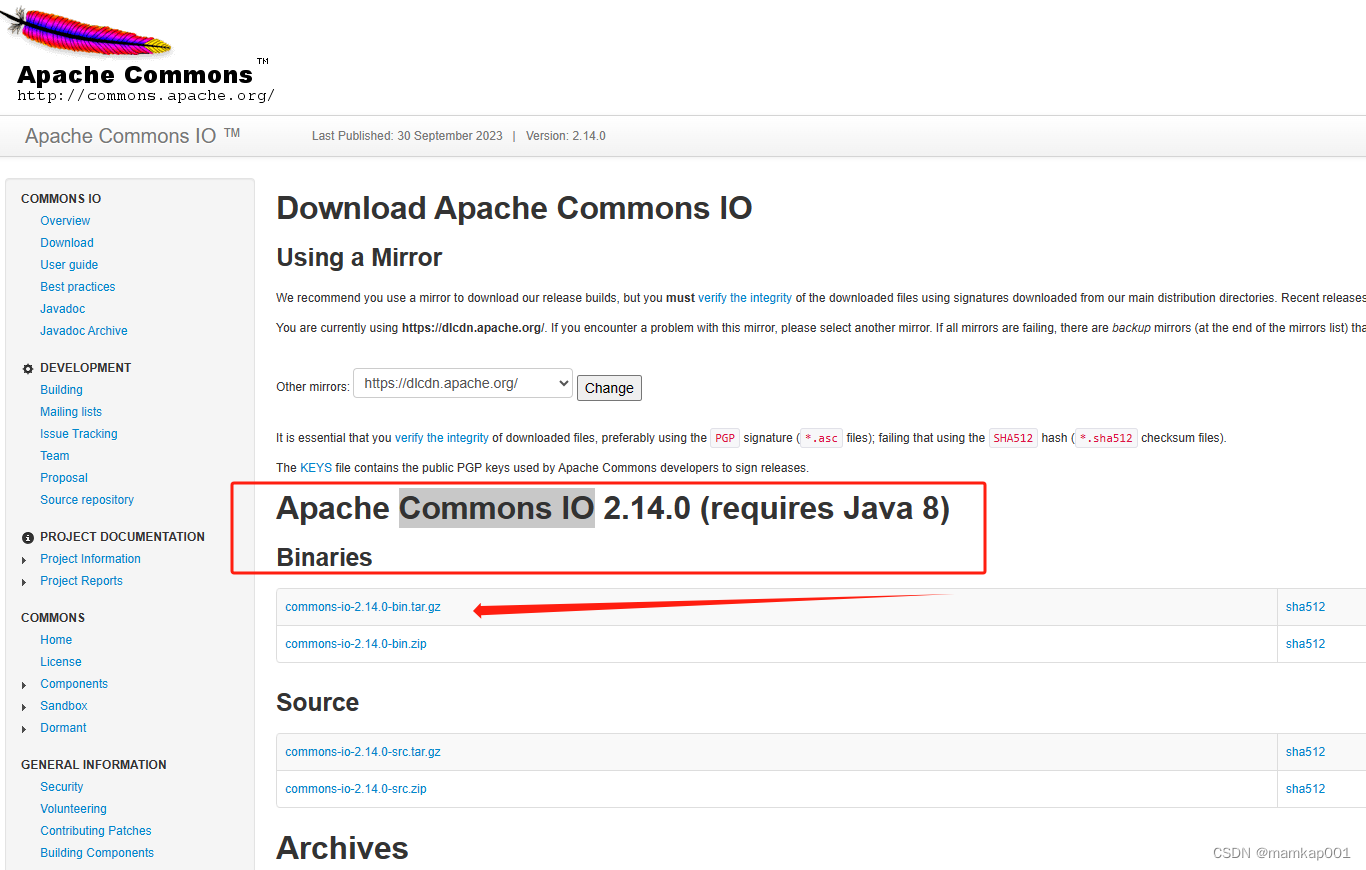Open sha512 for src.tar.gz row

[1305, 752]
